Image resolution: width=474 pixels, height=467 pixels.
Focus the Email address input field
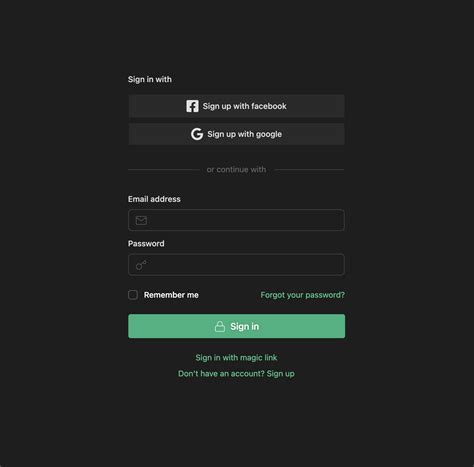click(x=236, y=220)
